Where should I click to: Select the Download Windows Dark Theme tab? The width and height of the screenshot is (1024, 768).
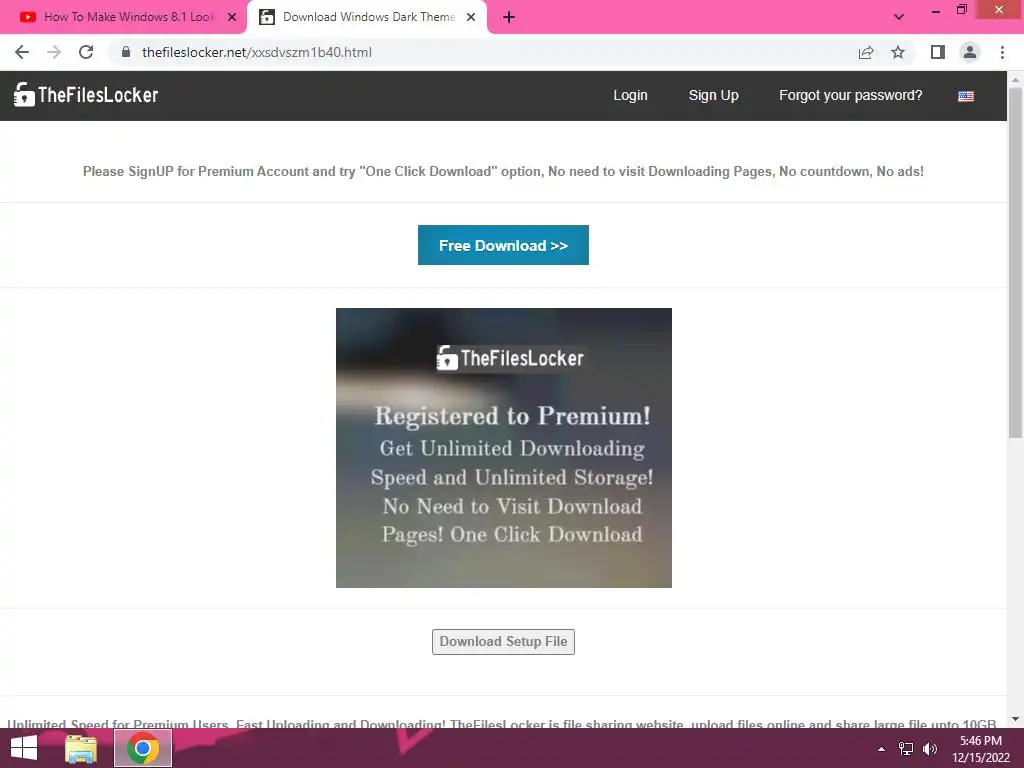[367, 17]
